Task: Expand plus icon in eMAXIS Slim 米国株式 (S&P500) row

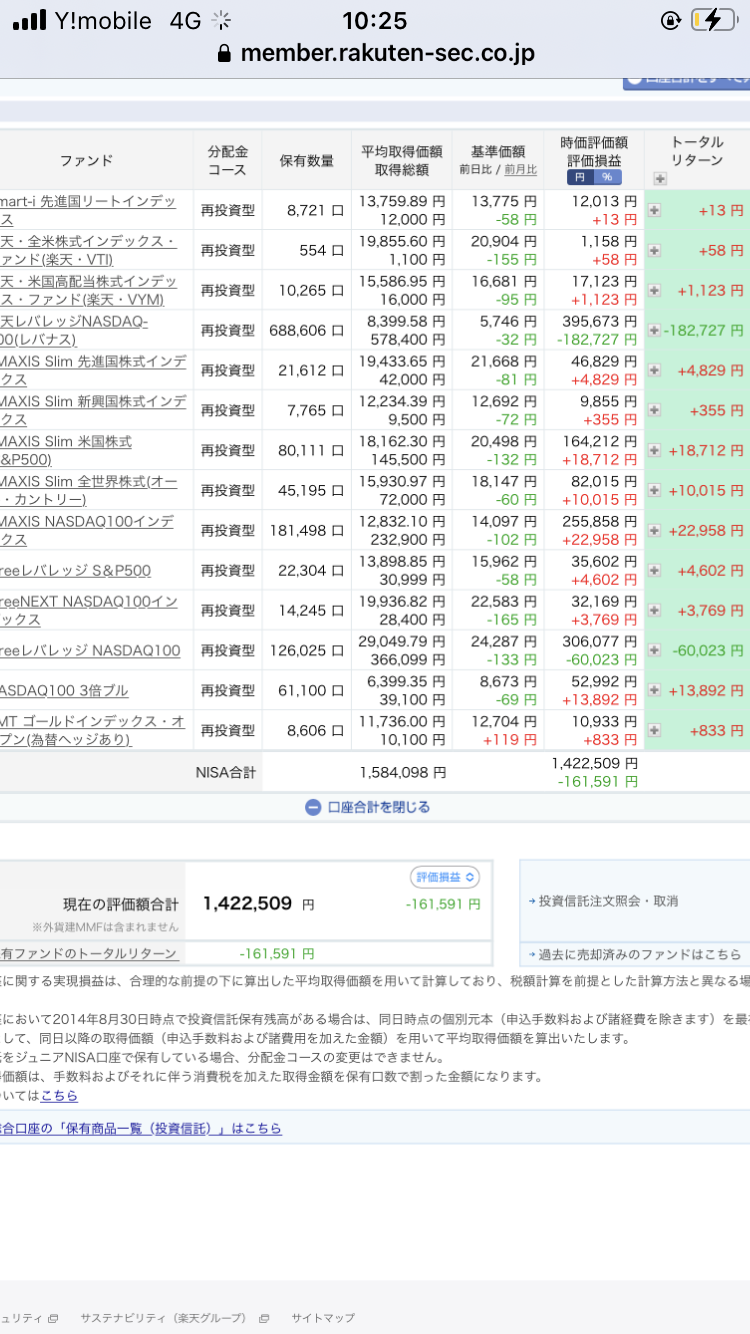Action: click(654, 450)
